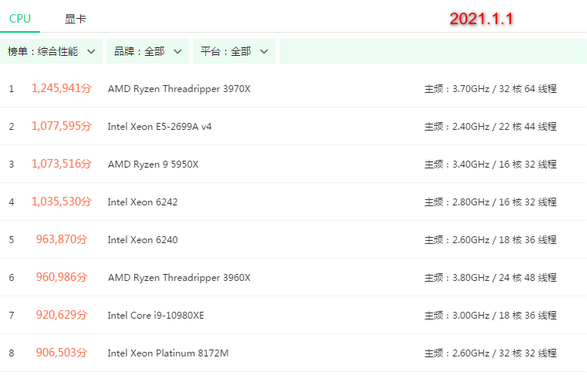The height and width of the screenshot is (375, 587).
Task: Click the chevron beside 平台：全部
Action: point(264,52)
